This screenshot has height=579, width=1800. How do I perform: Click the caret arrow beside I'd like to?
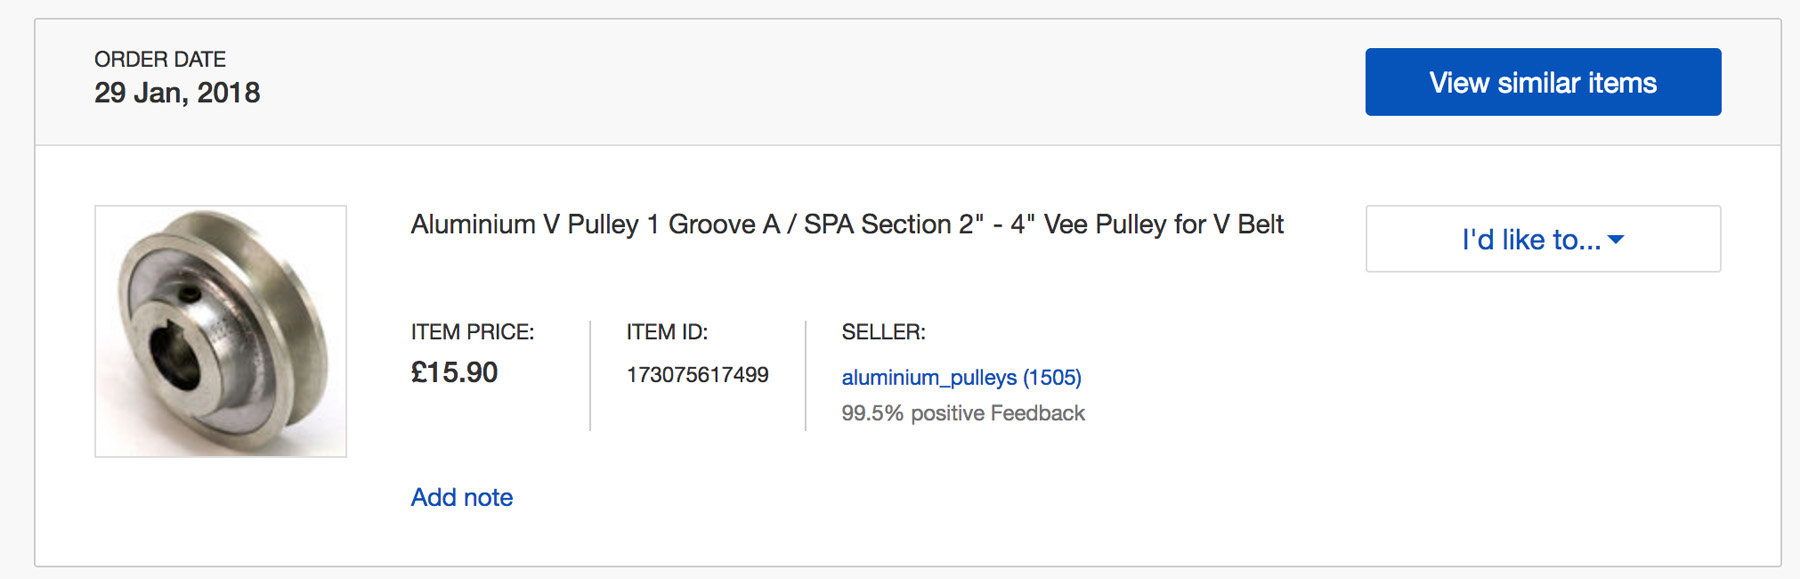coord(1616,240)
